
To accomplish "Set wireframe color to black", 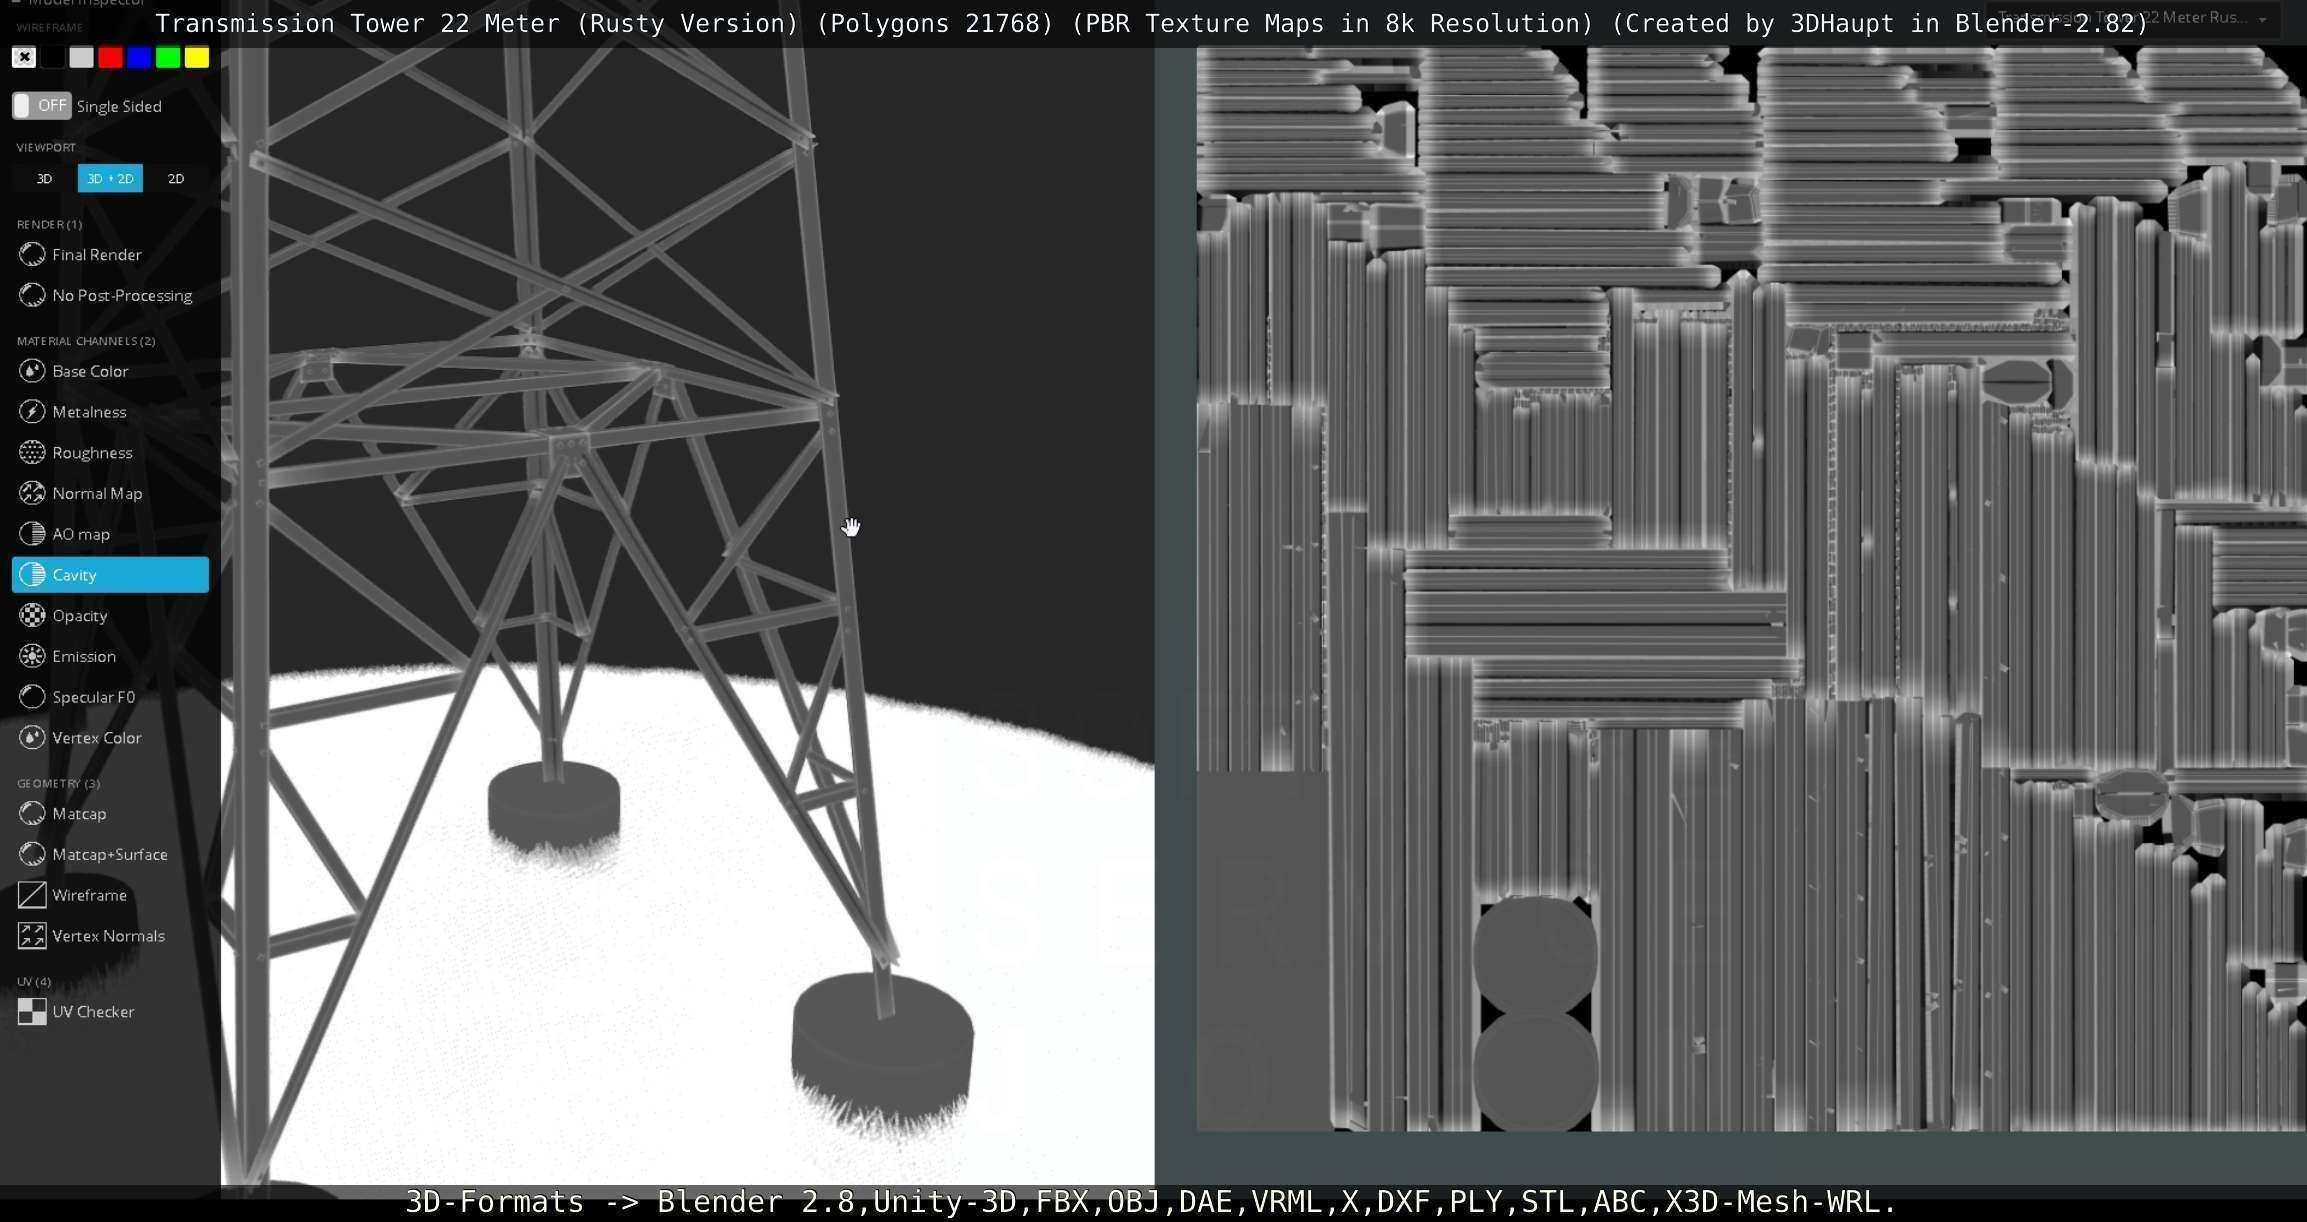I will click(53, 58).
